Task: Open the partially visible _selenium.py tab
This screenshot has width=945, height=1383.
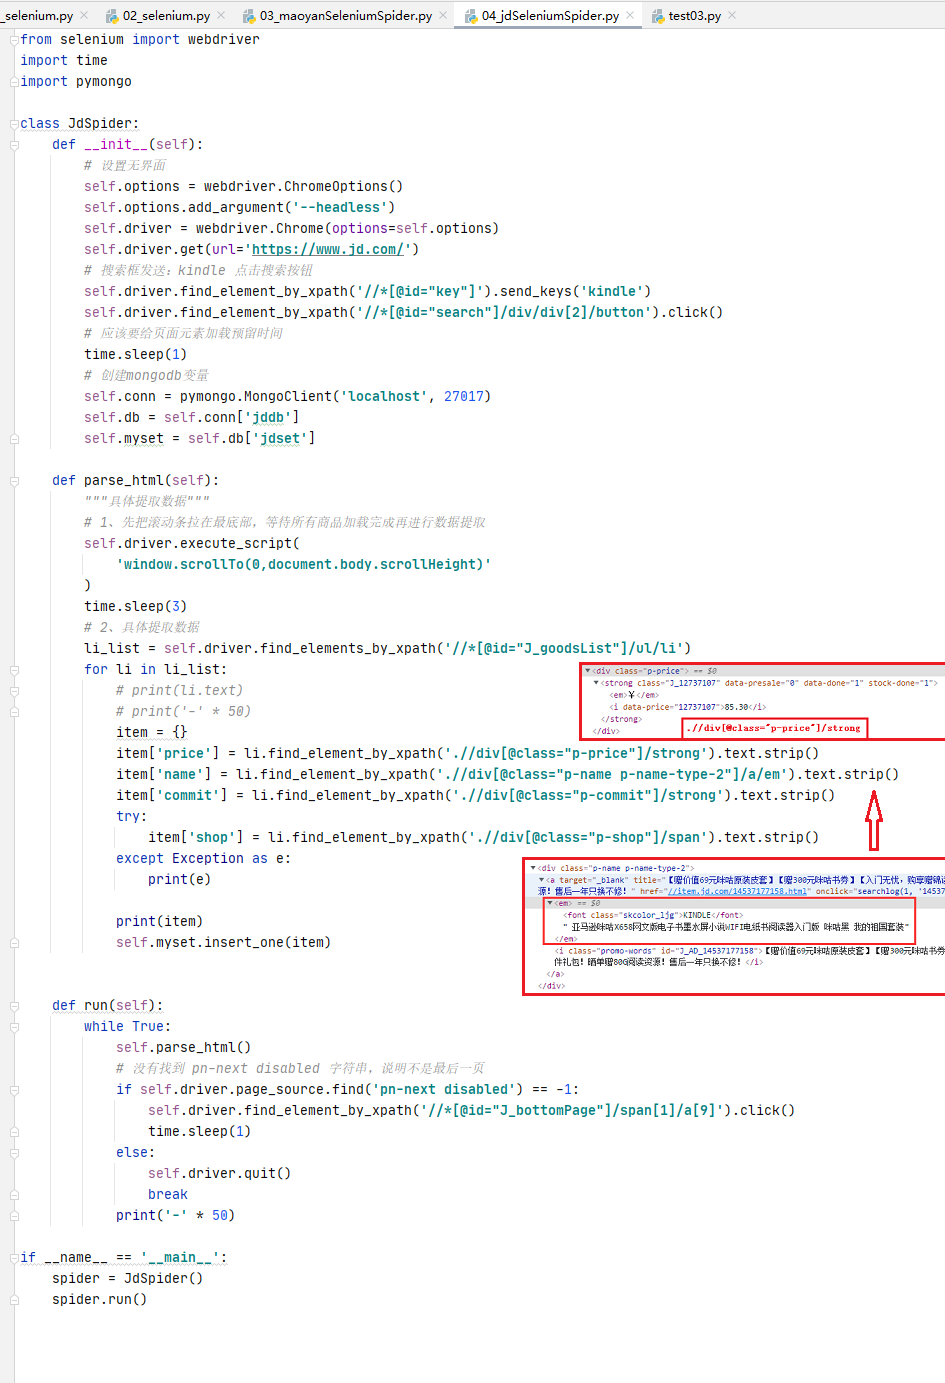Action: (x=37, y=16)
